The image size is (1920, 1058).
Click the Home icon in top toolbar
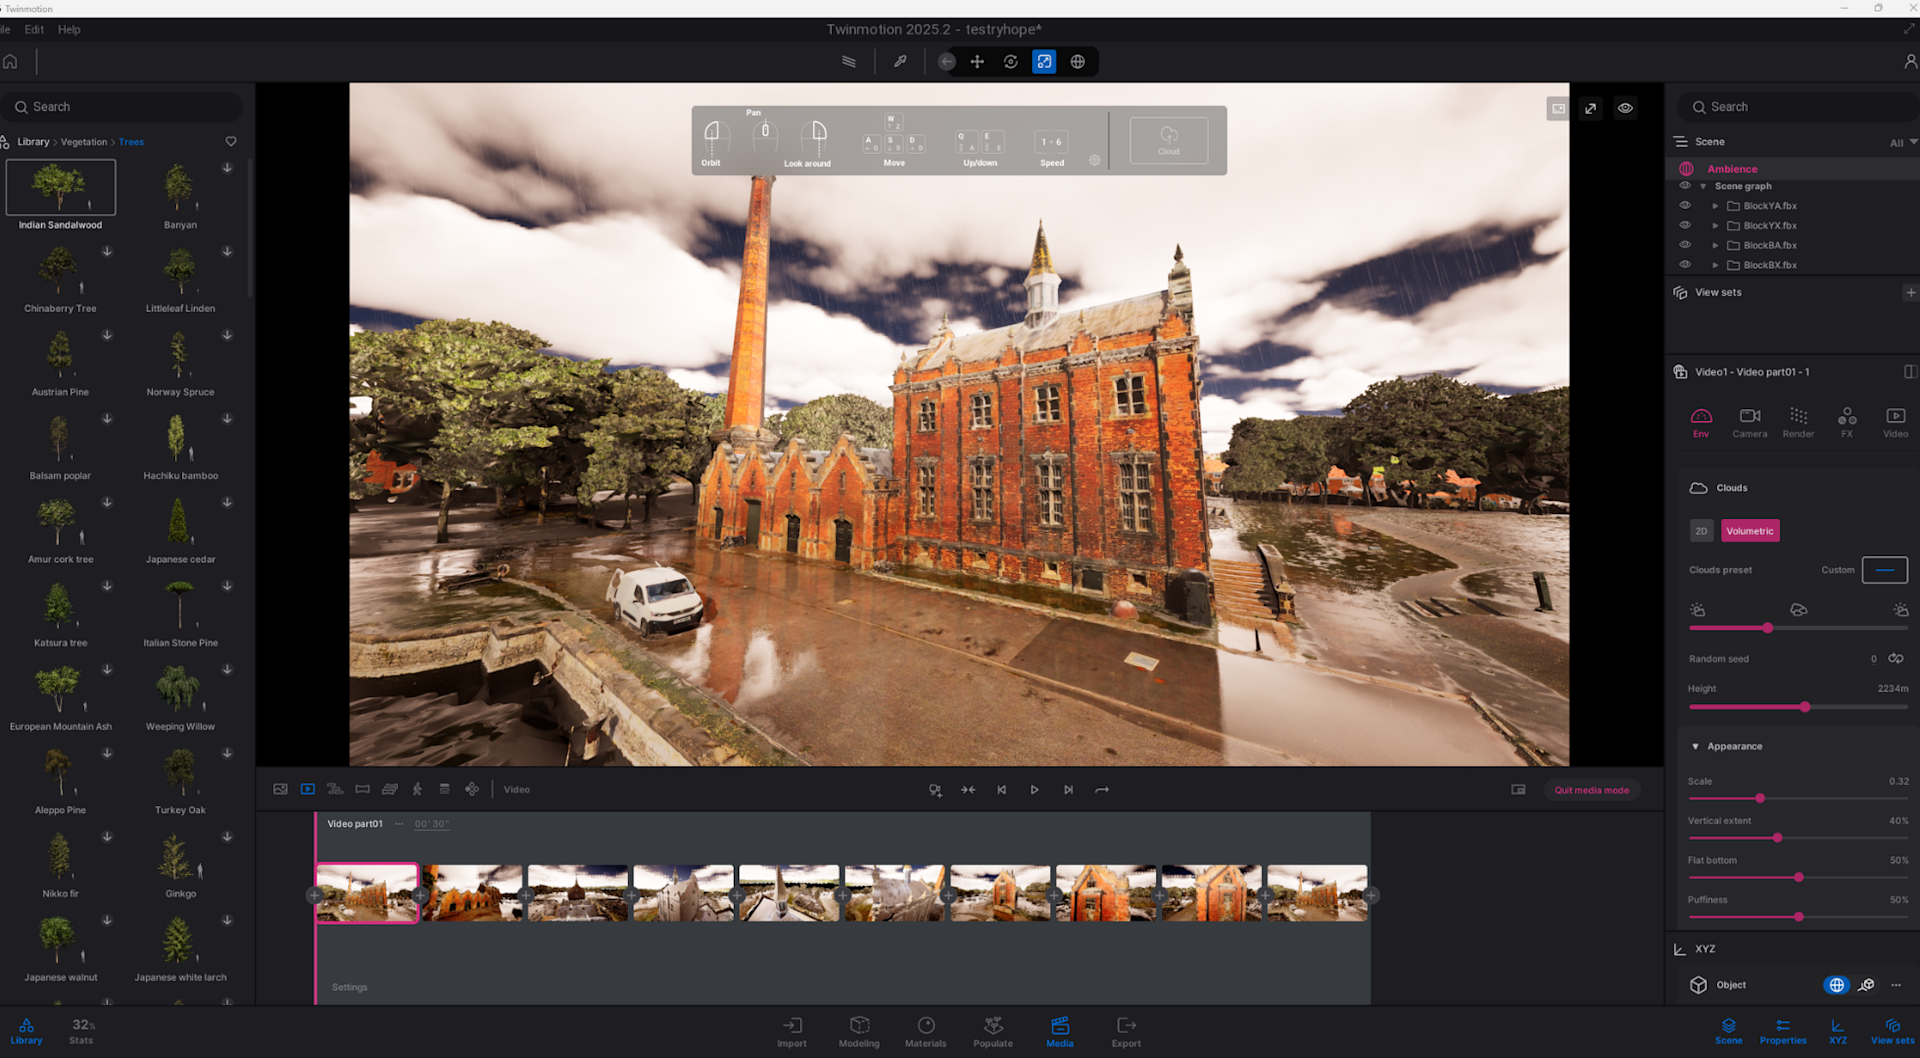click(10, 62)
